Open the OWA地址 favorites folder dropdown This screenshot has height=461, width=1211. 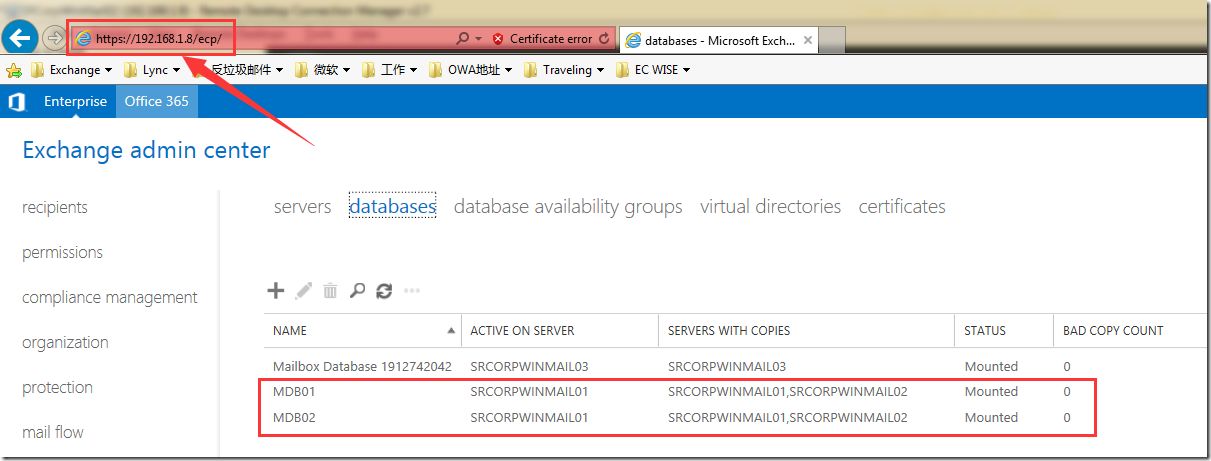(471, 70)
